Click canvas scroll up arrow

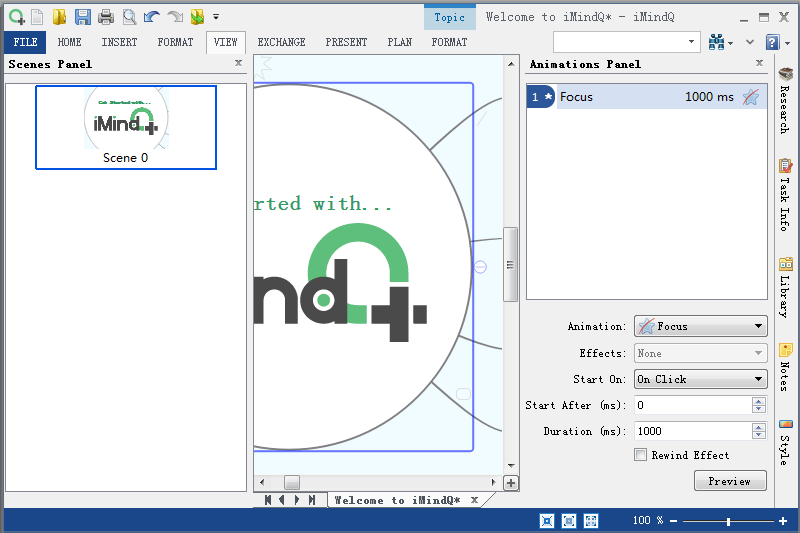pyautogui.click(x=511, y=64)
